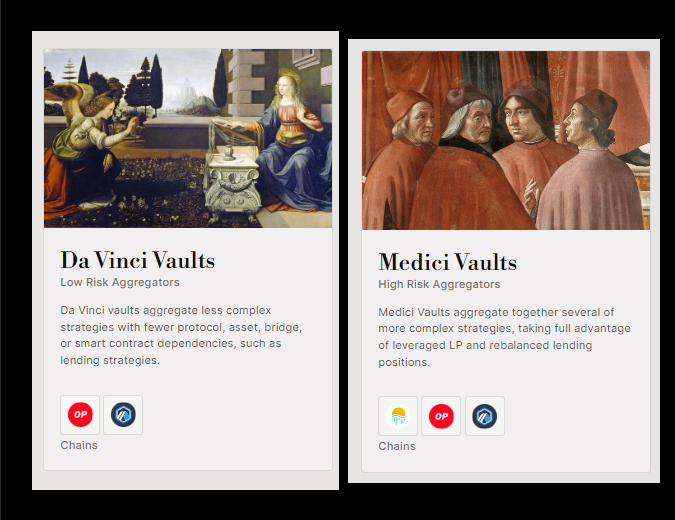Click the Optimism OP icon in Medici Vaults
The width and height of the screenshot is (675, 520).
click(441, 416)
